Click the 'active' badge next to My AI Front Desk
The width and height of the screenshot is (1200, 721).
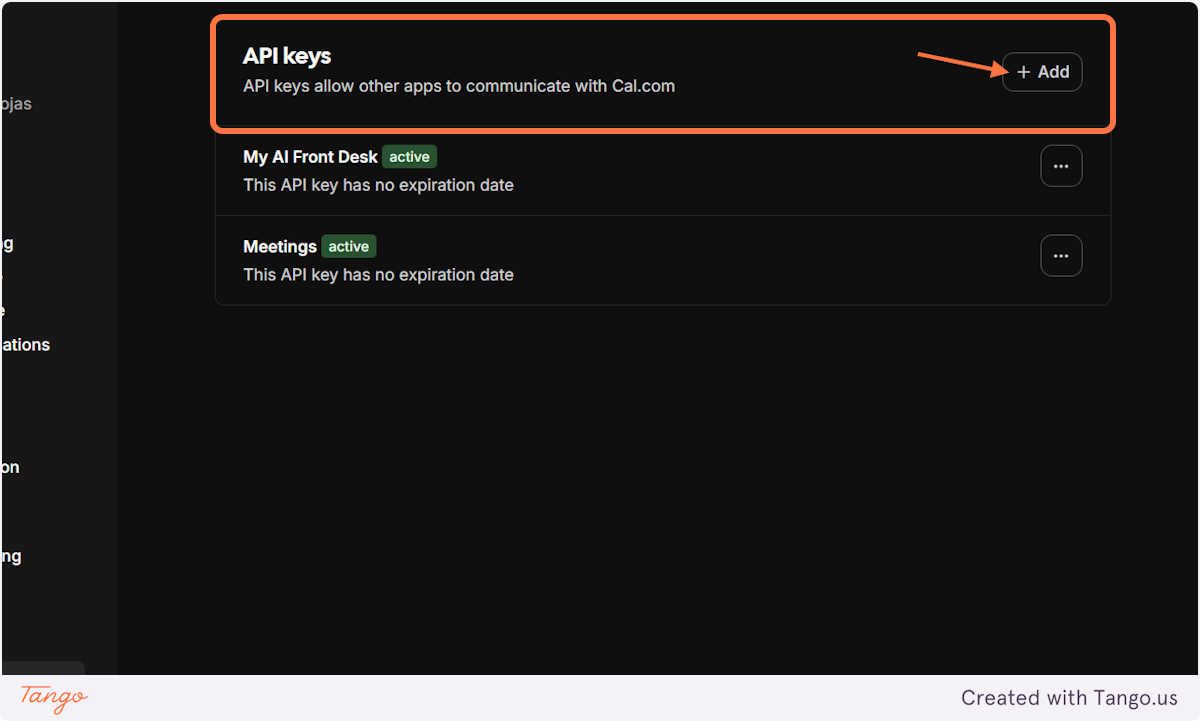pos(409,156)
